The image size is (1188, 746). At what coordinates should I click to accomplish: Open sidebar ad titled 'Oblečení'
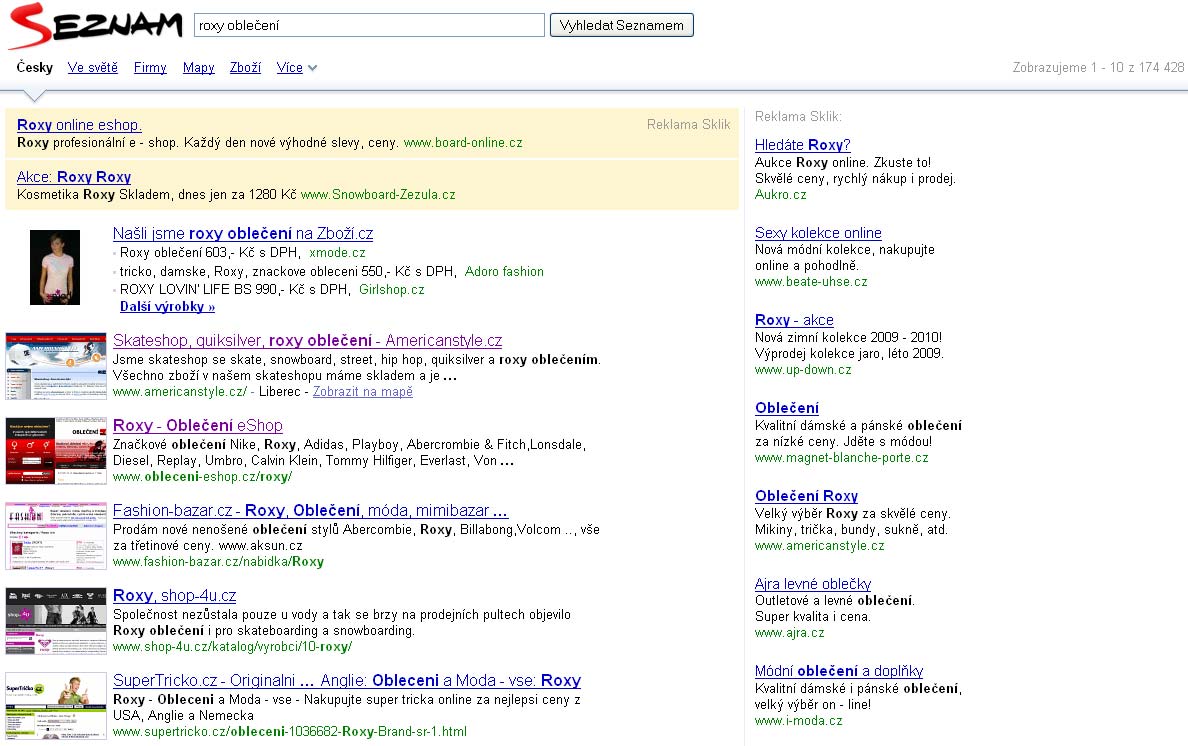click(786, 407)
